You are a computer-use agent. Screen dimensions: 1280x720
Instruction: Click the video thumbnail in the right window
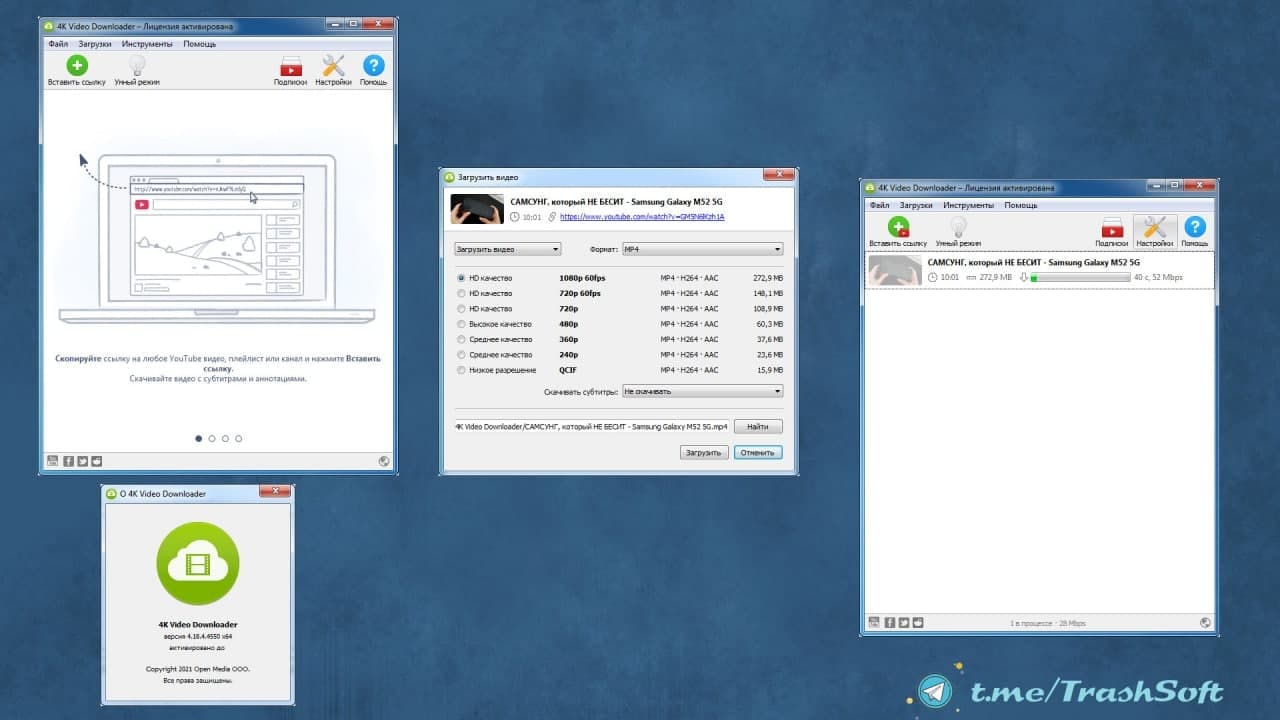(x=895, y=270)
